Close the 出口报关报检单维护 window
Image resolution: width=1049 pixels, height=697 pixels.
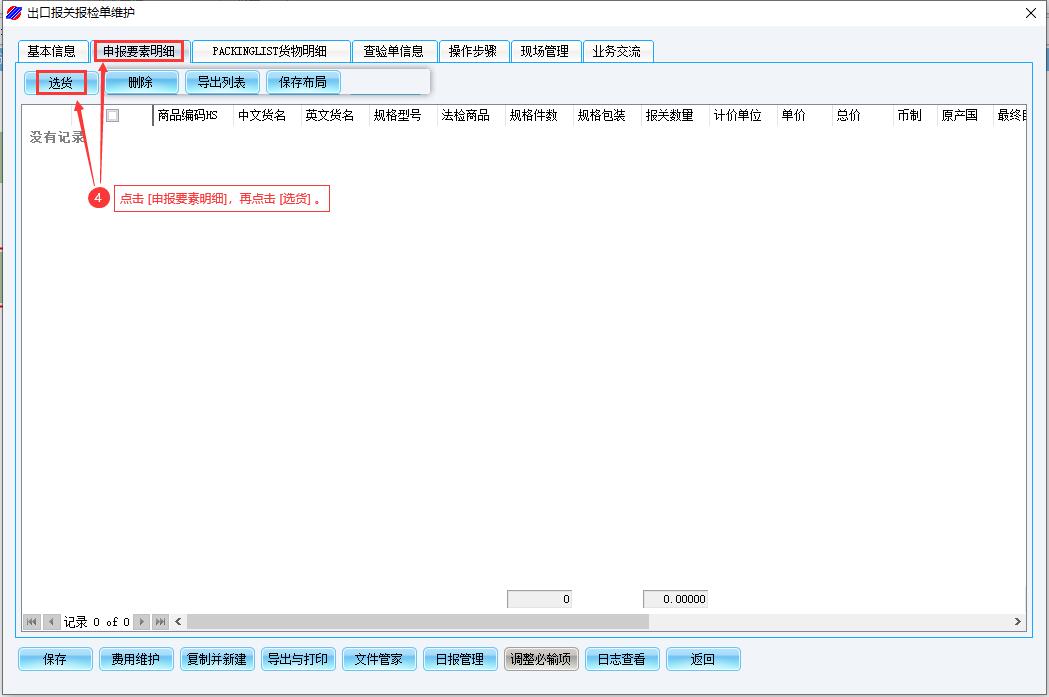tap(1031, 12)
